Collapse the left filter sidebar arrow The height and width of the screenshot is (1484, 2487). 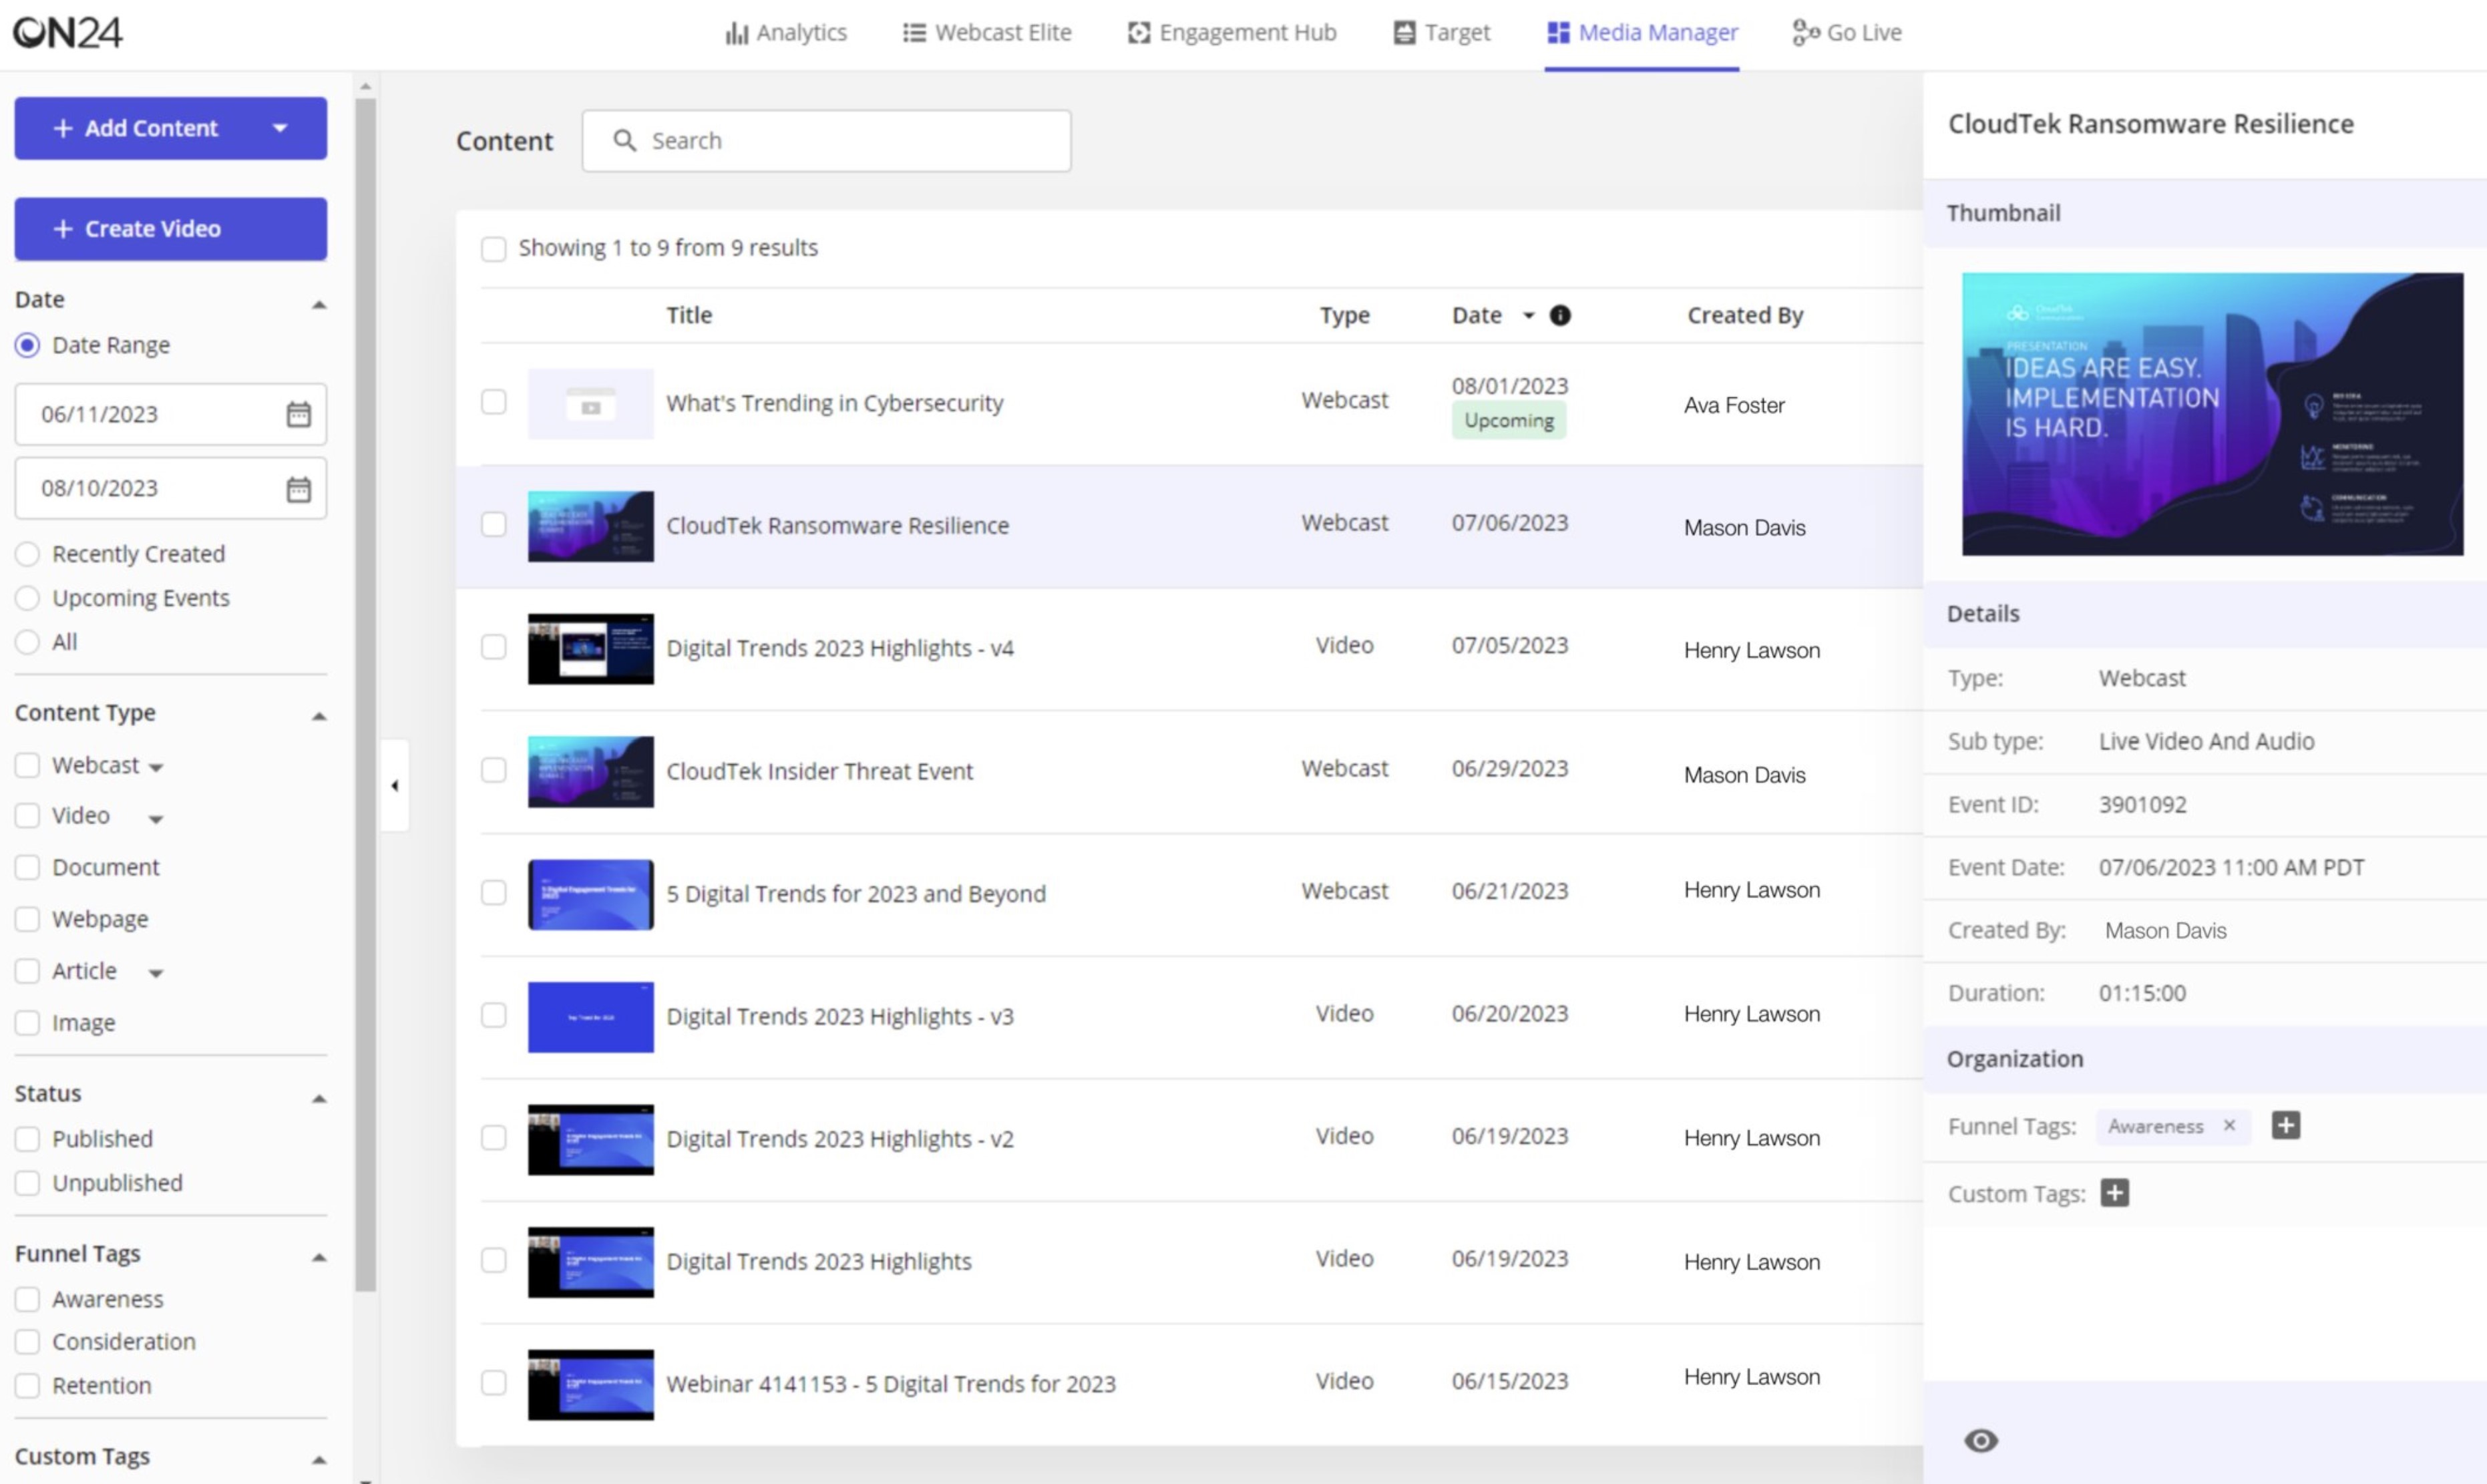[x=394, y=786]
